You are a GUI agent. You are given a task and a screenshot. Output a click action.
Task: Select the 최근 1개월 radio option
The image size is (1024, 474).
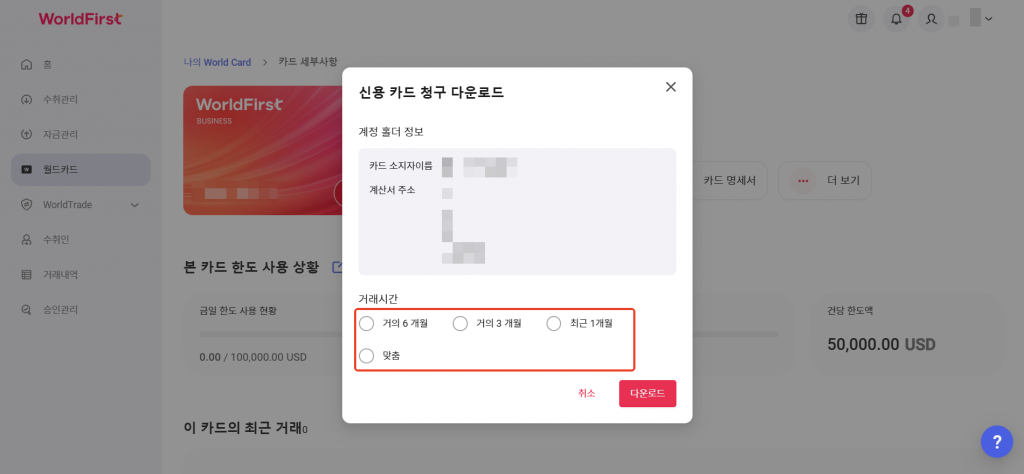(x=554, y=323)
